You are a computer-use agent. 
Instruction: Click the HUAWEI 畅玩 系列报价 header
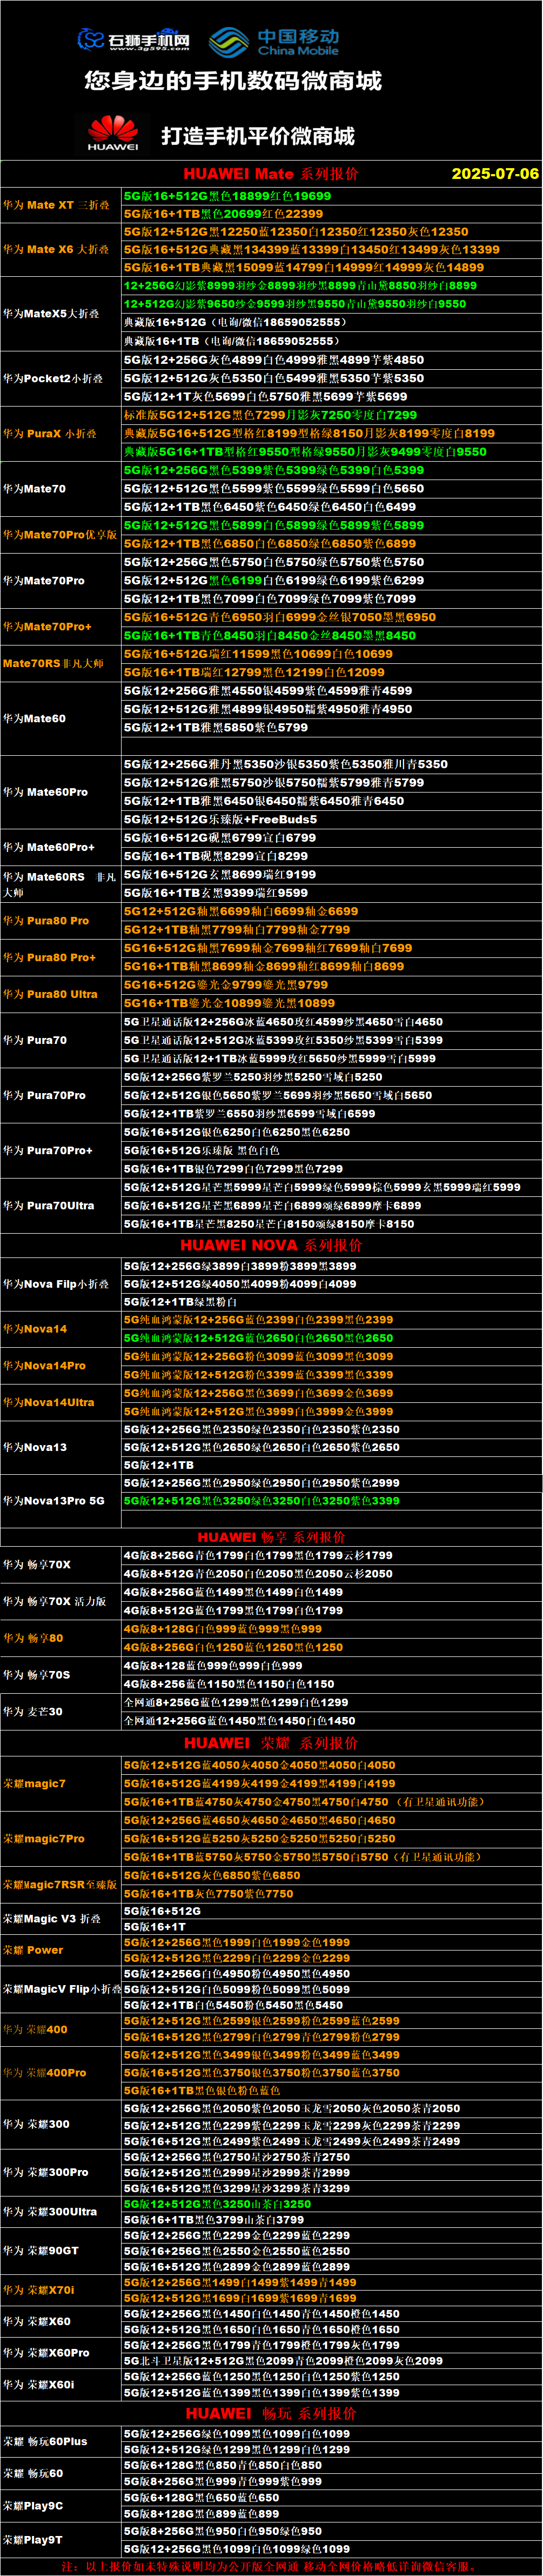click(x=271, y=2413)
